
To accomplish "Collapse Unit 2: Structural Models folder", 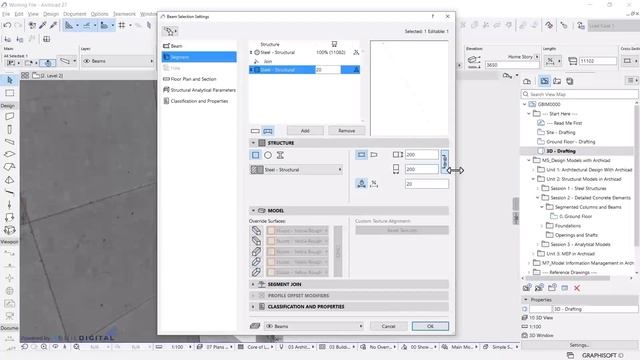I will [533, 179].
